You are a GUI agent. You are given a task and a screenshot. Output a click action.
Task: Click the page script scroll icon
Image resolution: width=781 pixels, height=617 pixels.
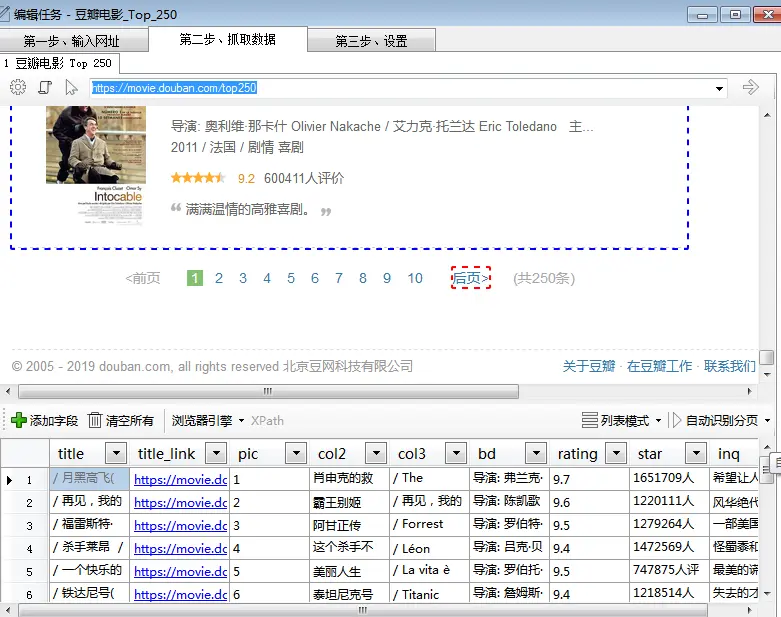coord(45,87)
